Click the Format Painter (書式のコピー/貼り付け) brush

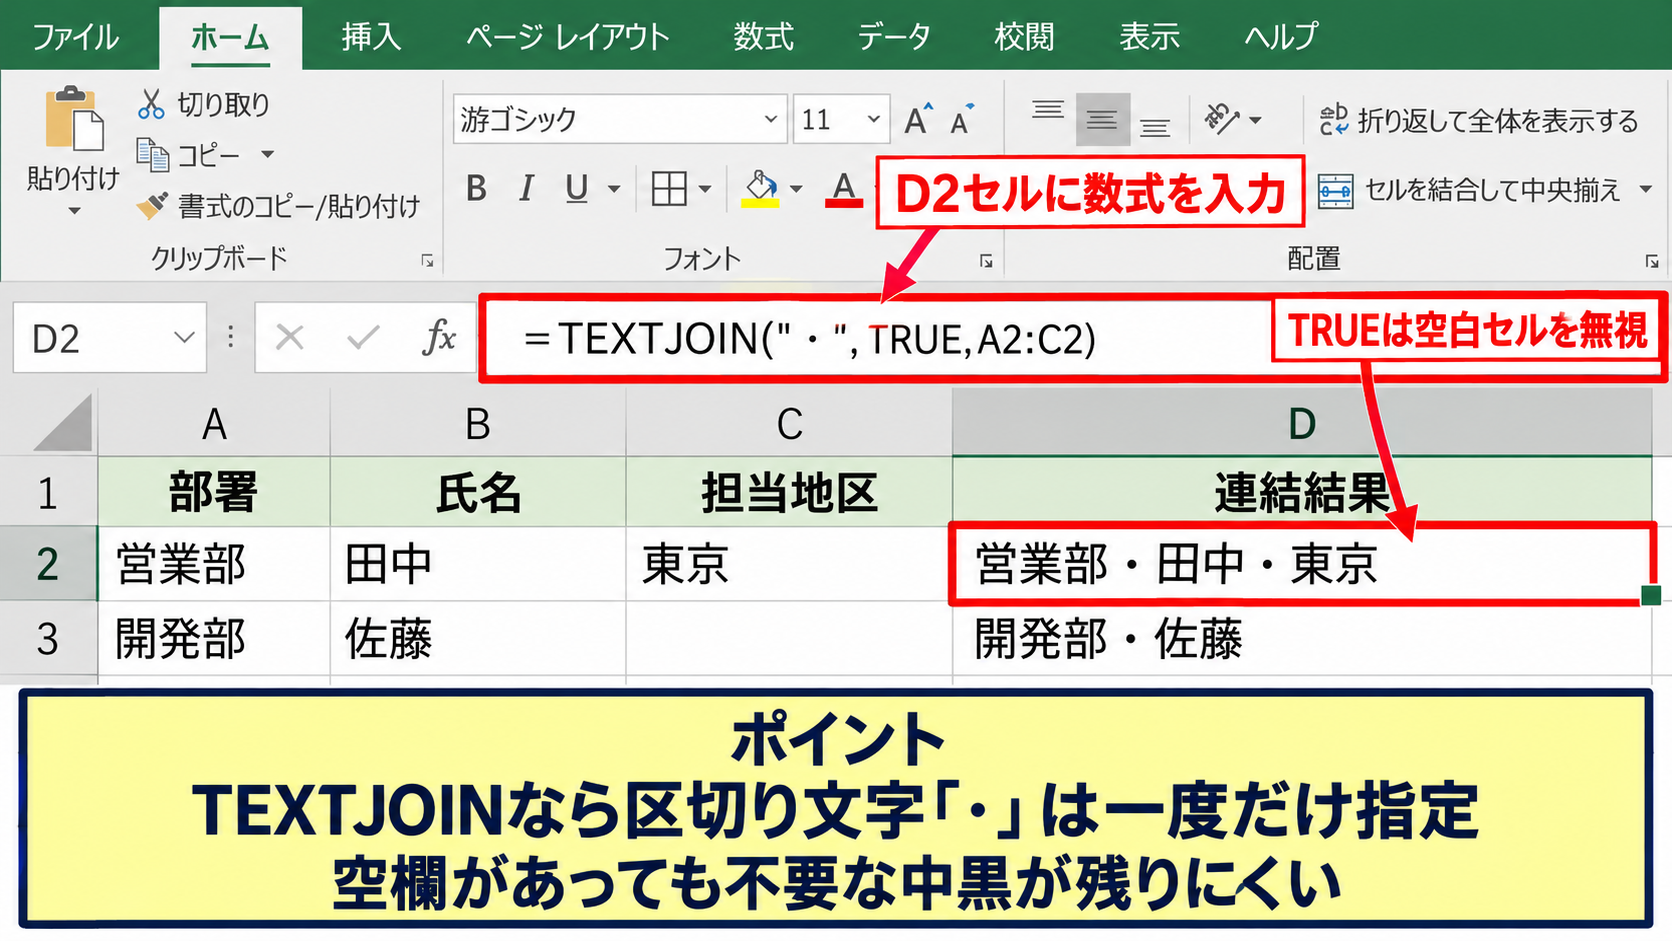[x=152, y=206]
